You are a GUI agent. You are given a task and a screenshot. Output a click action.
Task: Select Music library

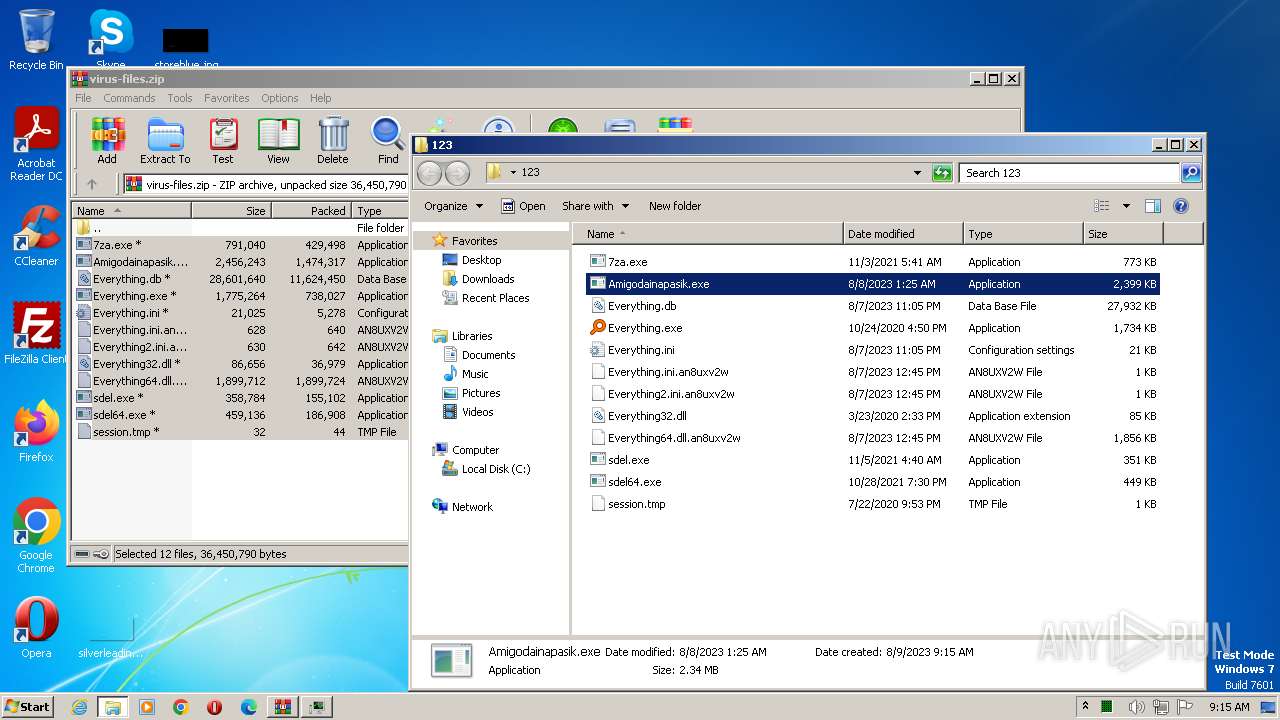[475, 374]
